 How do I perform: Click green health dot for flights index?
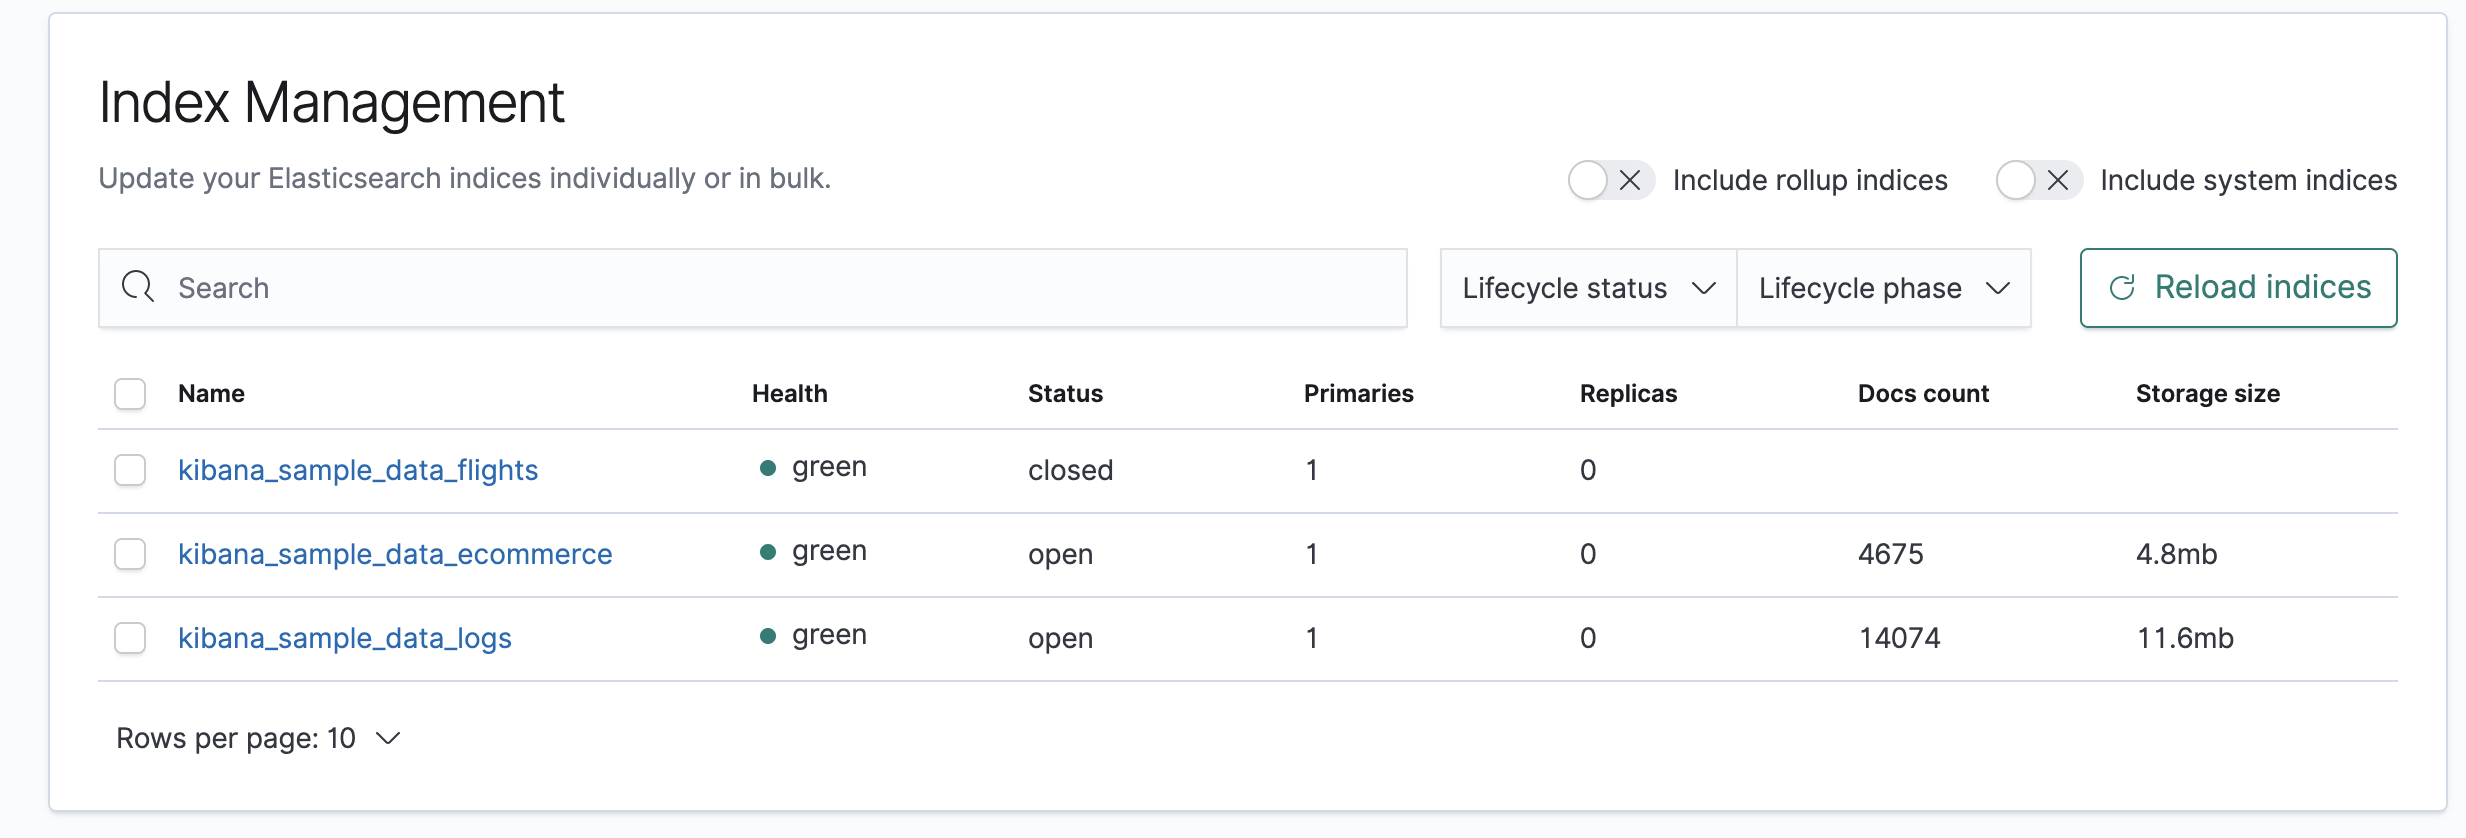[768, 468]
